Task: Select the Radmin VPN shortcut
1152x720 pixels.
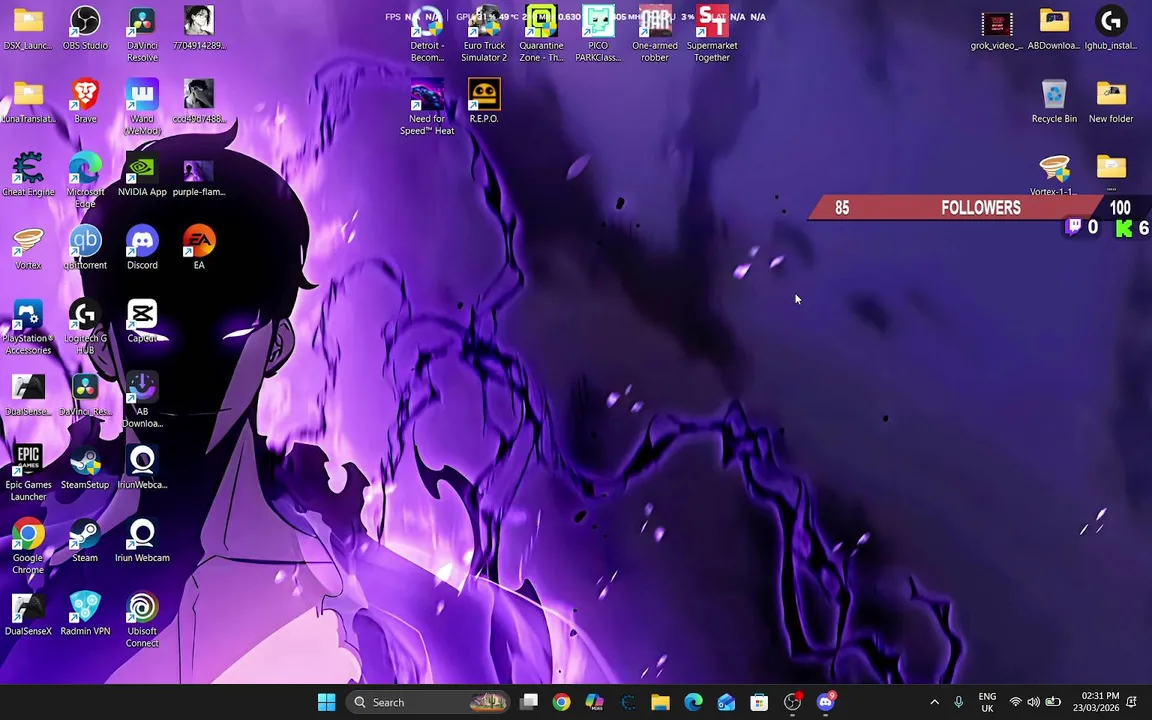Action: [x=85, y=614]
